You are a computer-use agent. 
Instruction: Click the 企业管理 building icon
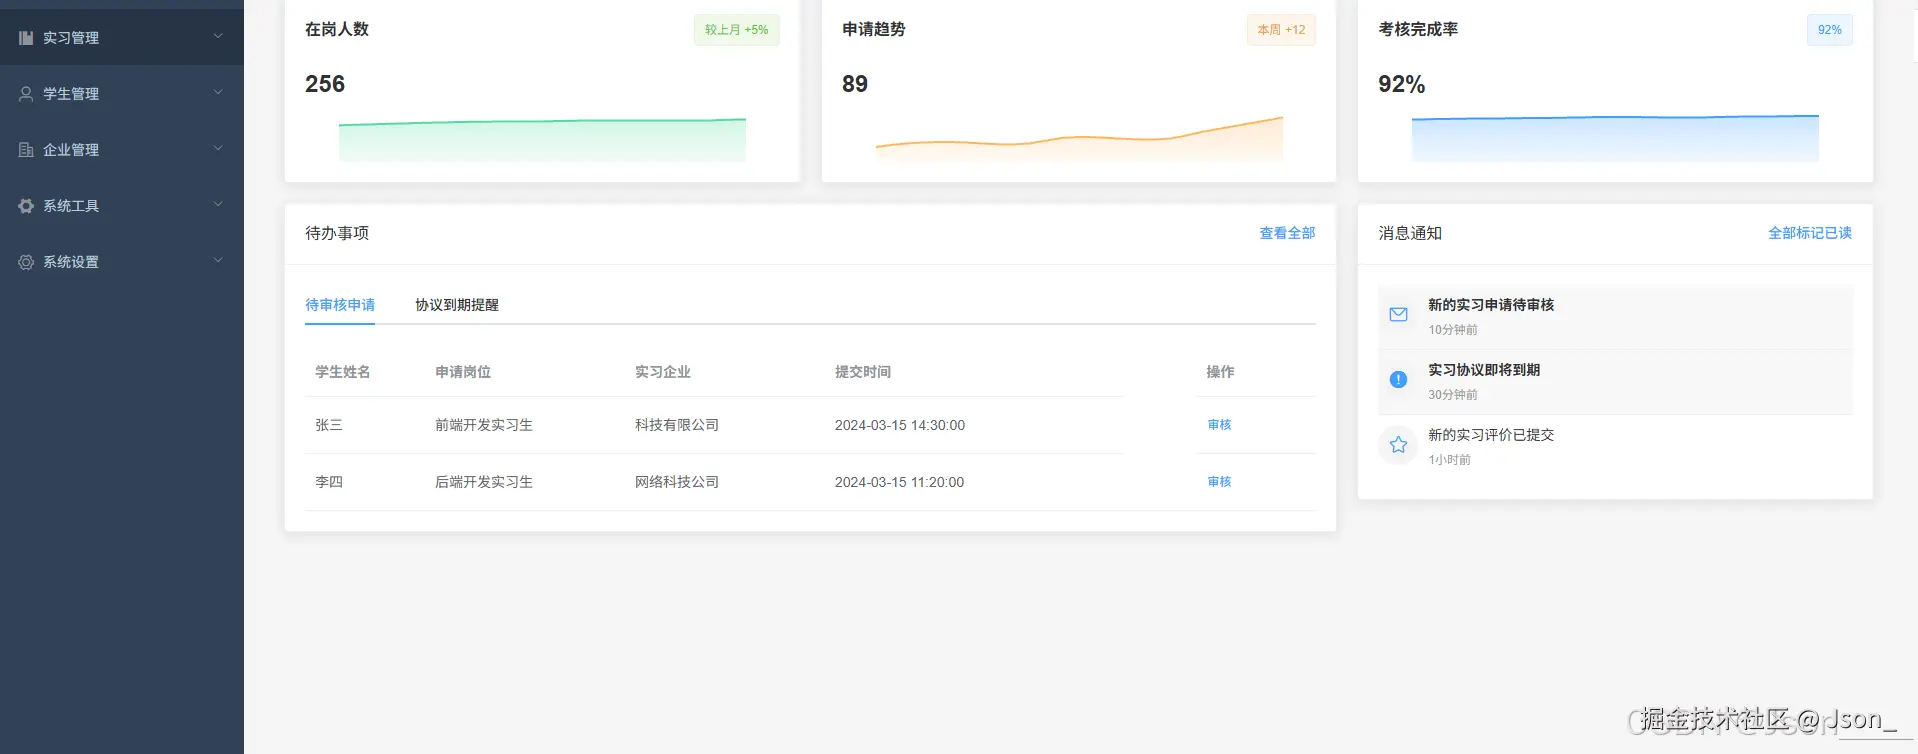point(26,150)
